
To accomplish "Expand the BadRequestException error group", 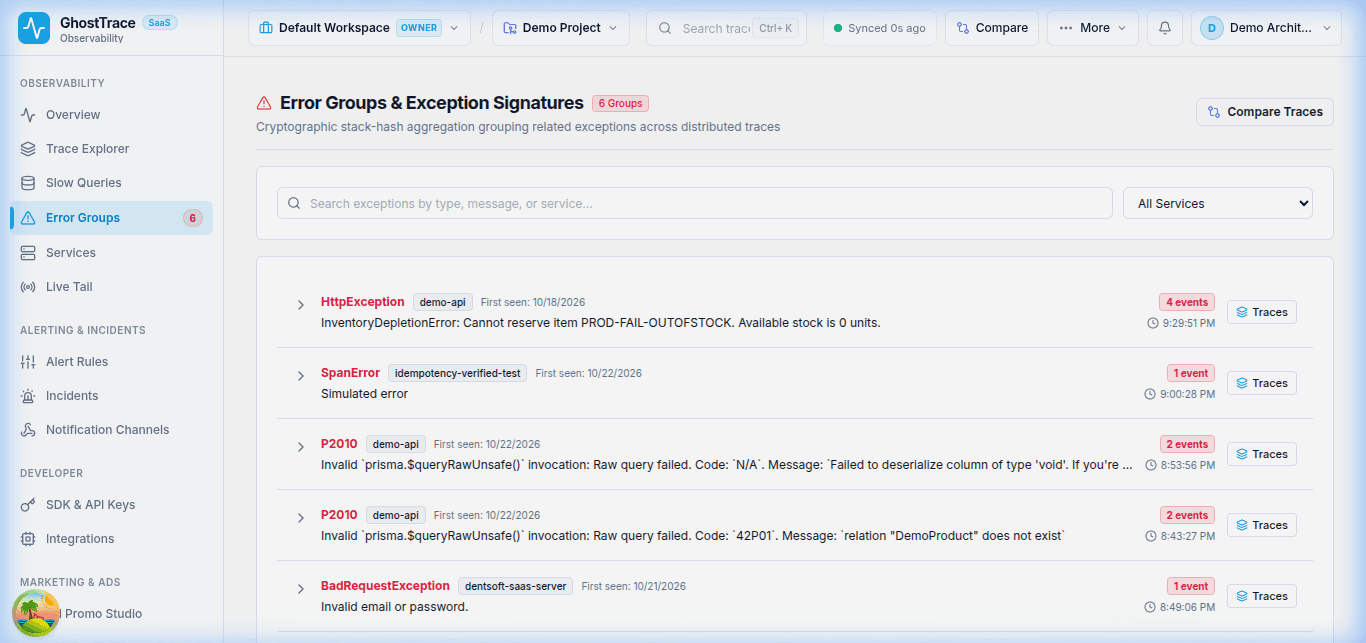I will point(301,589).
